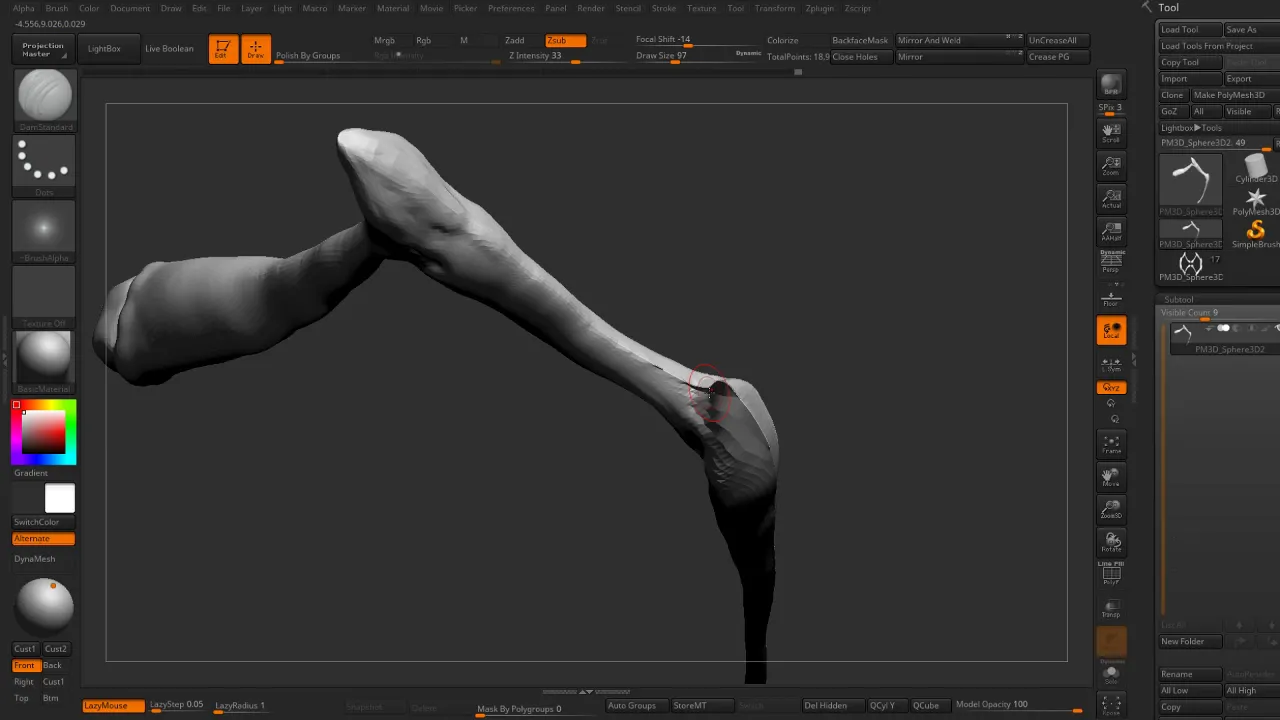Select the Cylinder3D tool
Image resolution: width=1280 pixels, height=720 pixels.
[1256, 168]
